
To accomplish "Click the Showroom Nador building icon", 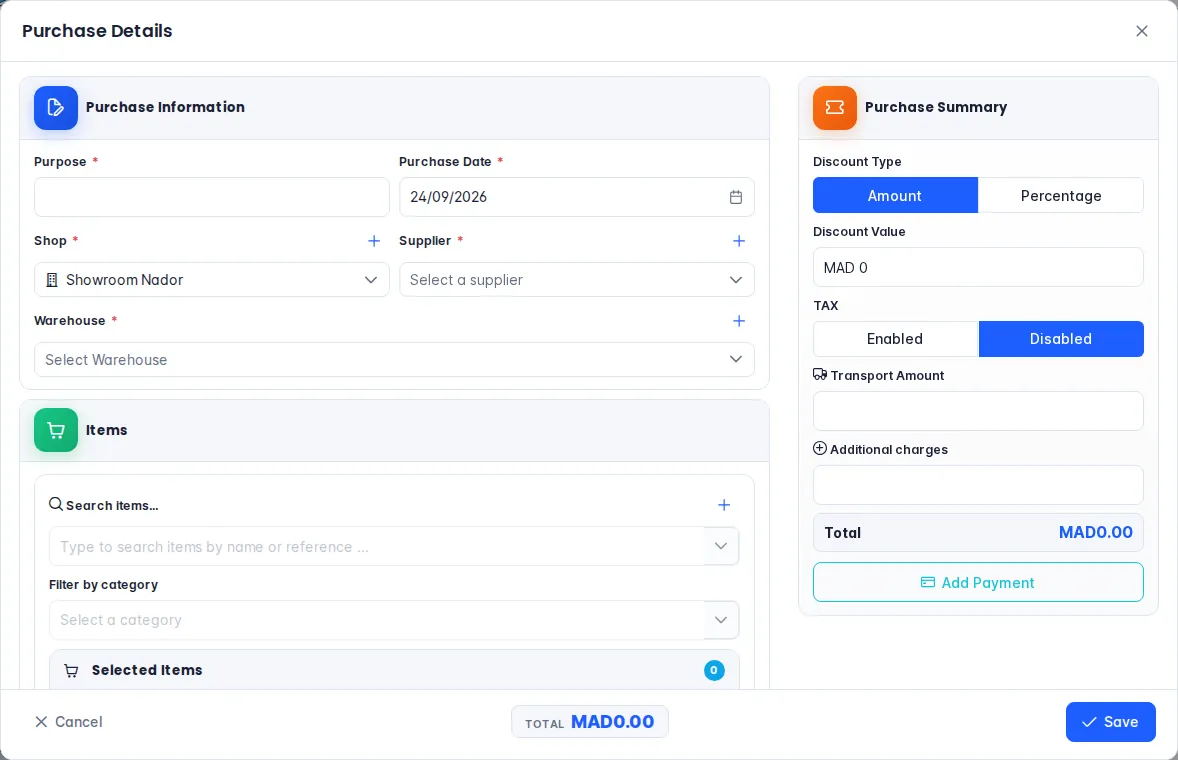I will (x=52, y=280).
